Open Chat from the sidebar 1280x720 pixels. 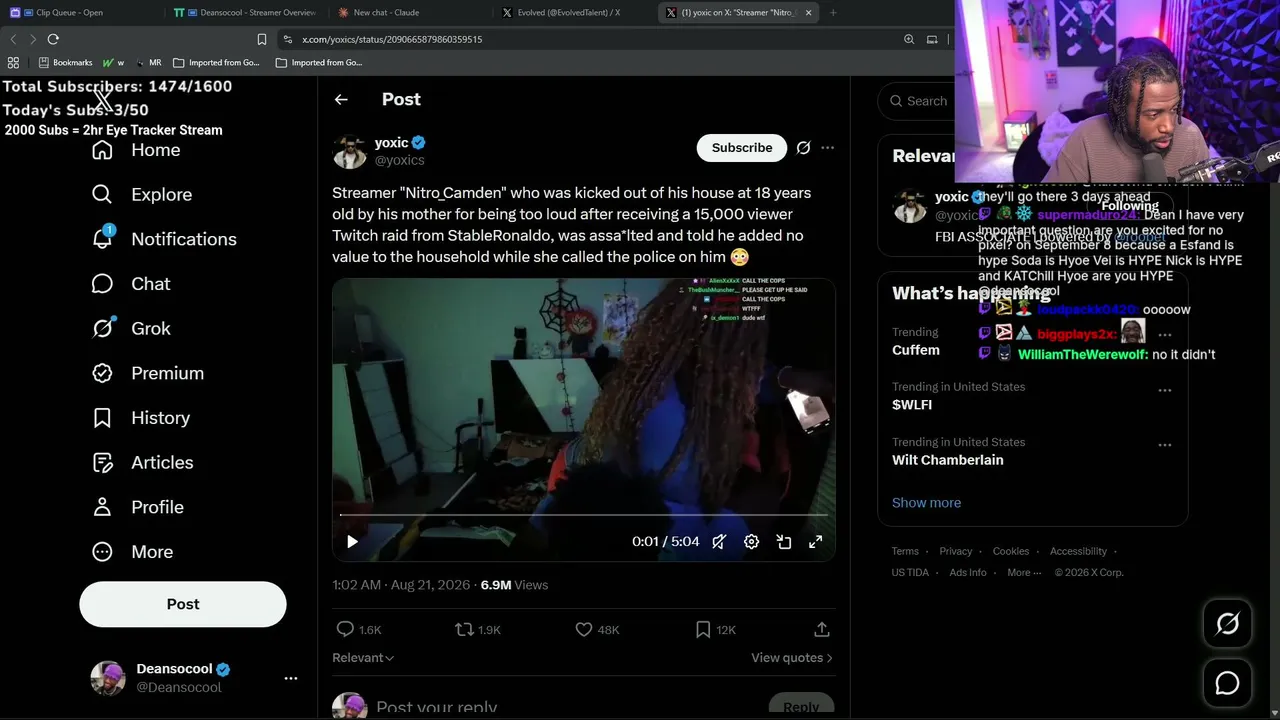point(131,284)
